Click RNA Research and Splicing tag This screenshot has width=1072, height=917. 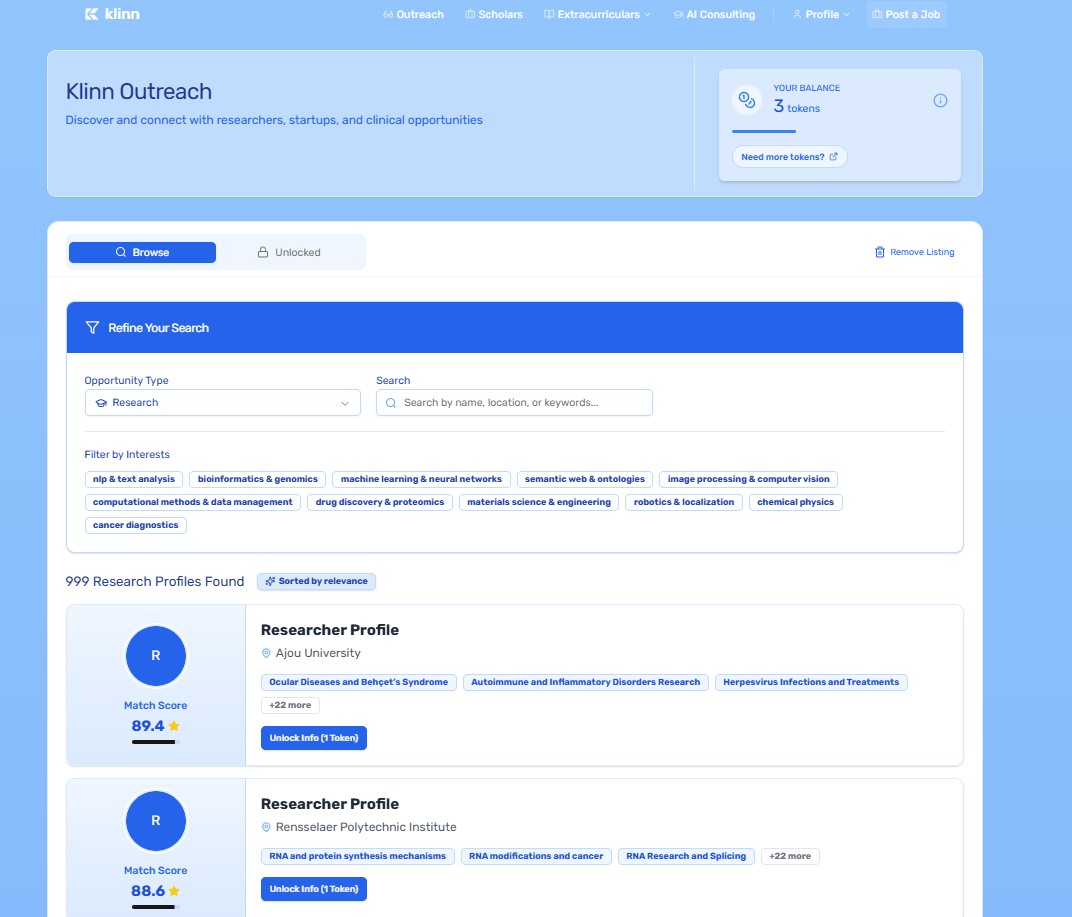coord(686,856)
